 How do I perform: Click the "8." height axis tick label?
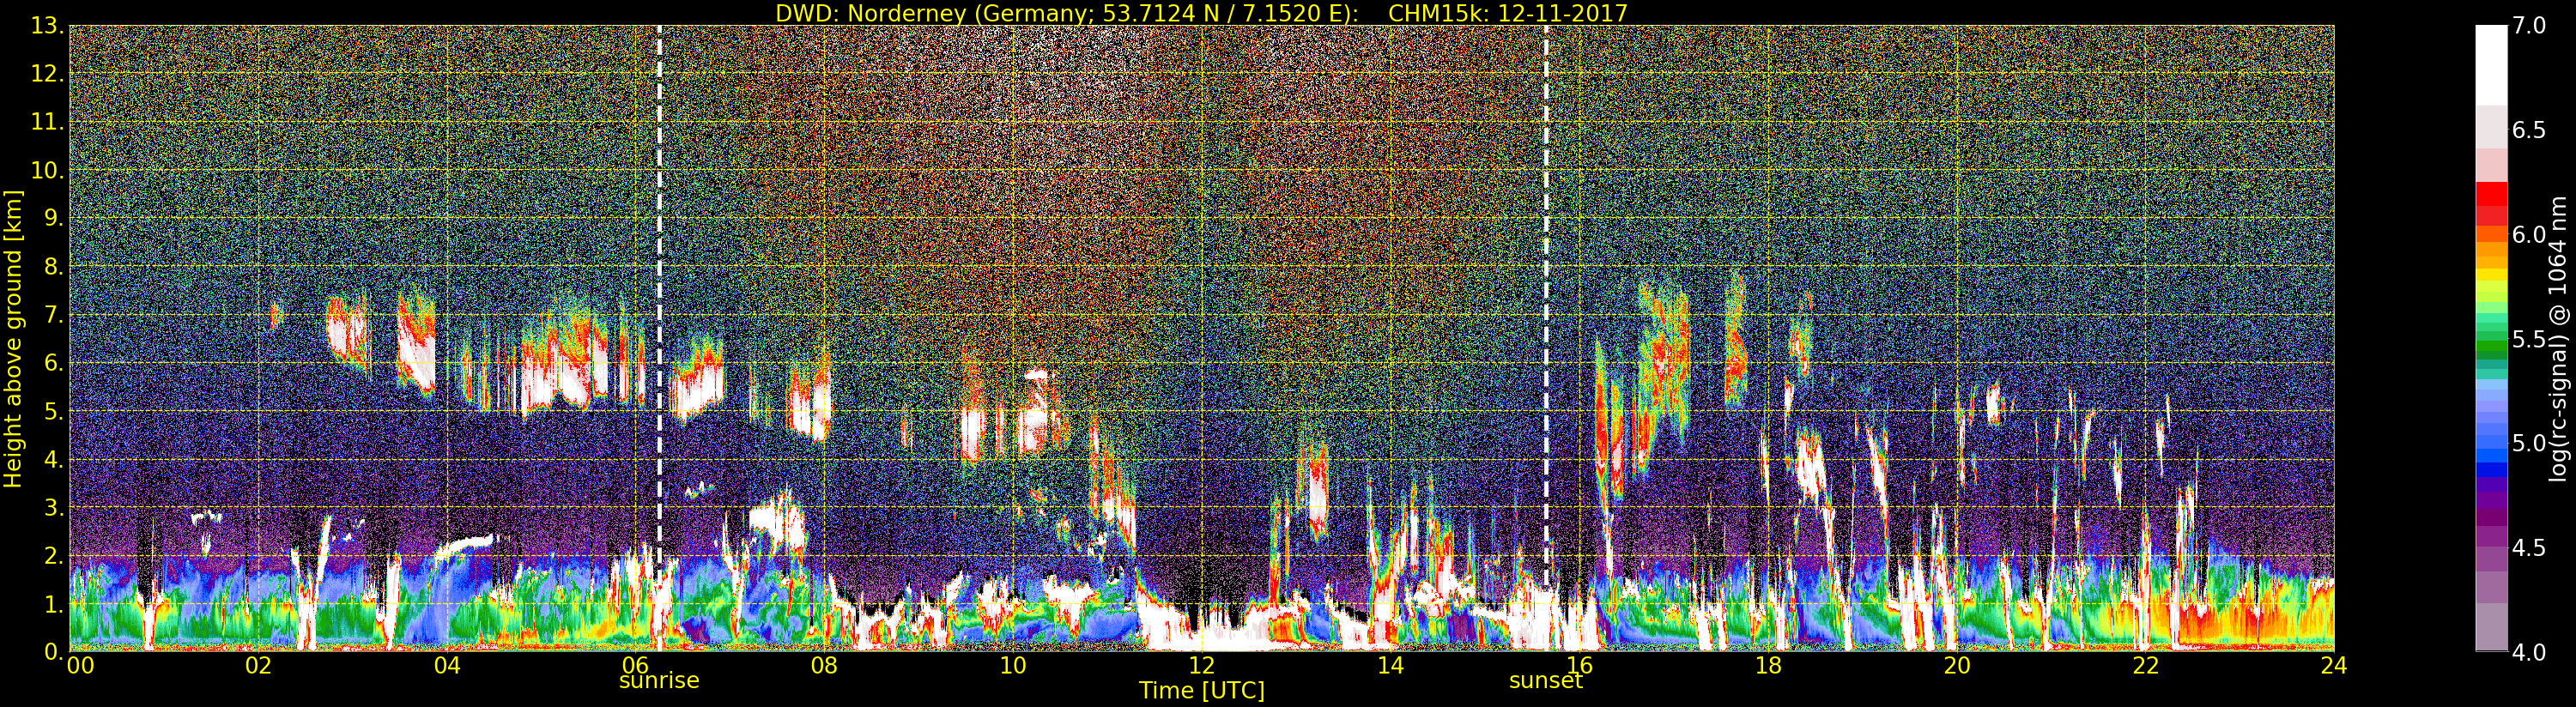click(x=54, y=266)
